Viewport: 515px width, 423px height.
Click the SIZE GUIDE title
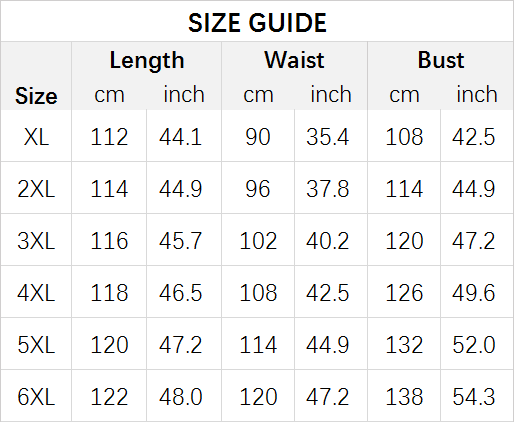(x=257, y=23)
